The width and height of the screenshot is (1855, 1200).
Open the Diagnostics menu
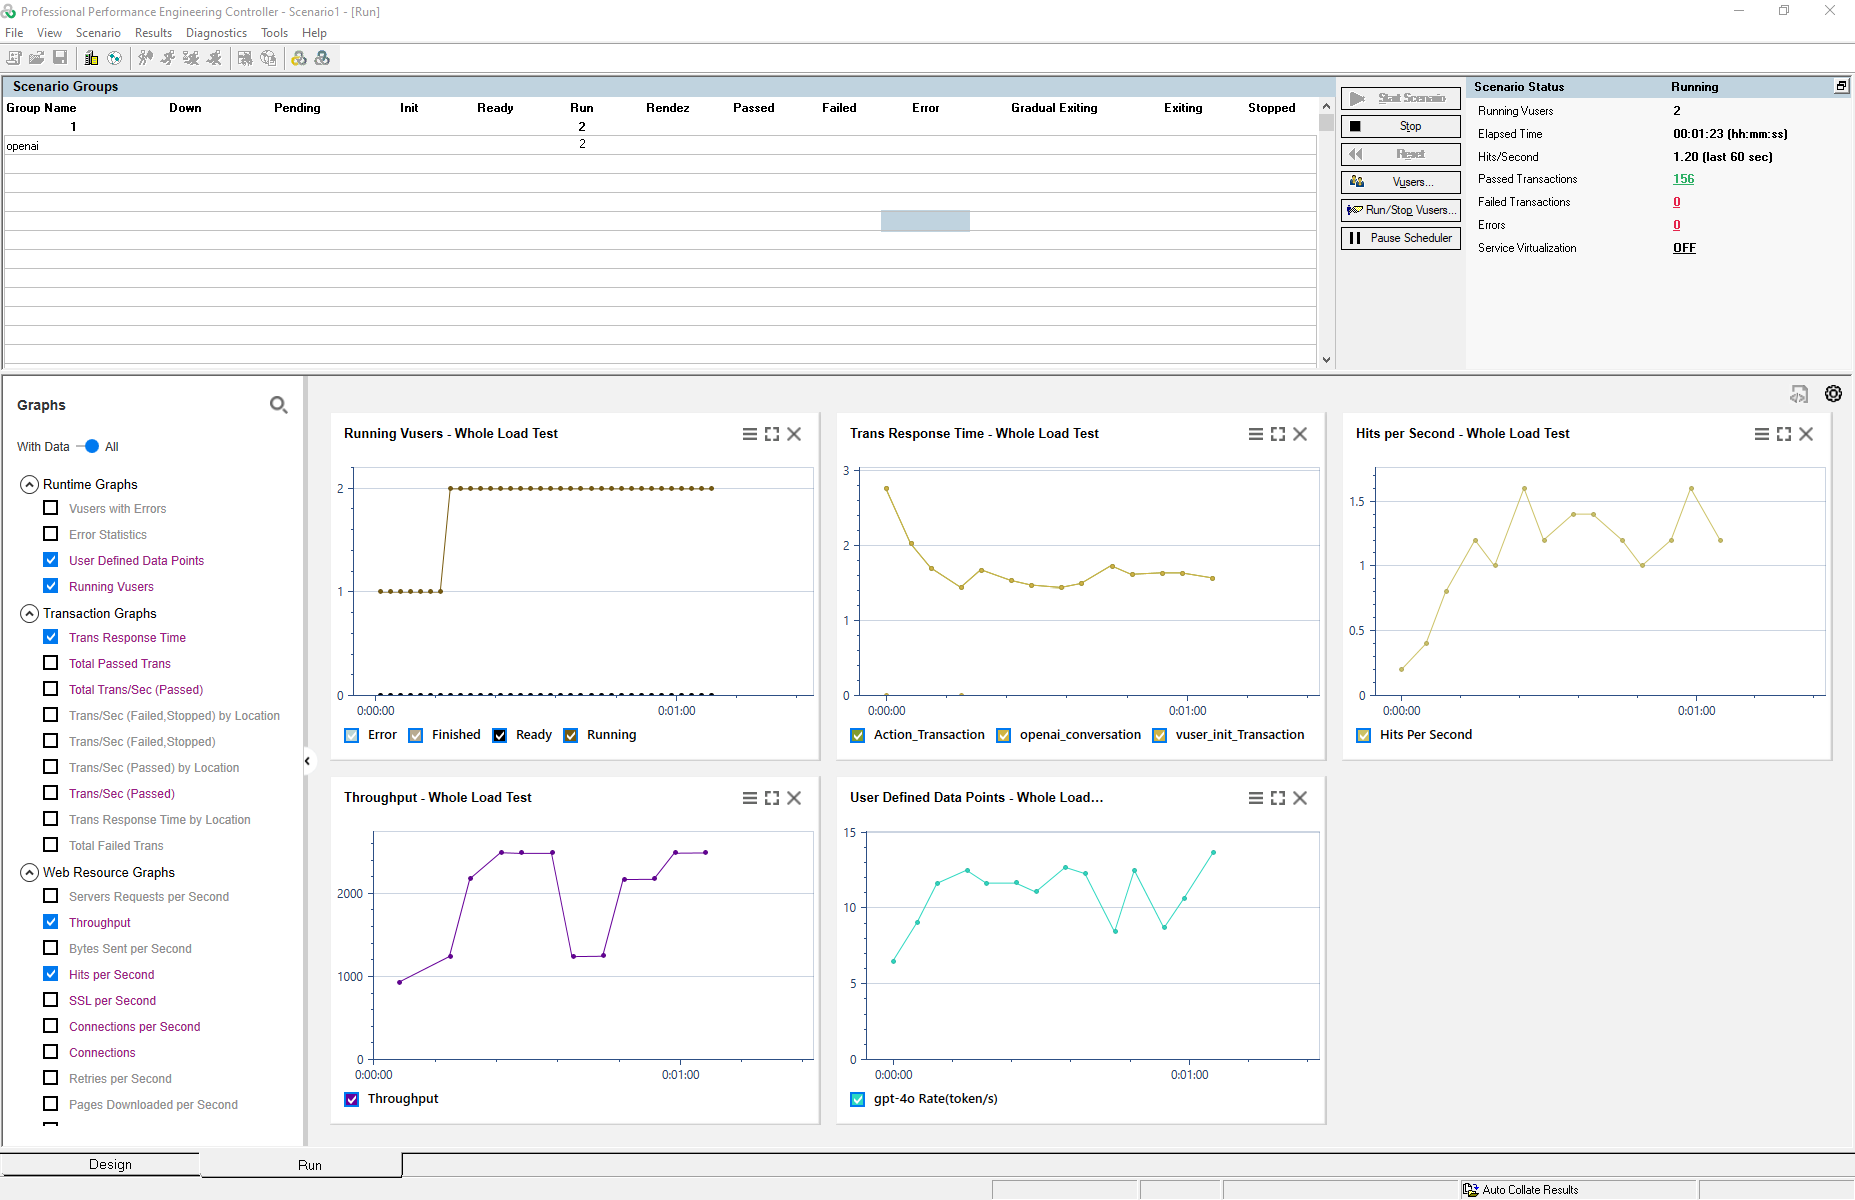pyautogui.click(x=216, y=33)
